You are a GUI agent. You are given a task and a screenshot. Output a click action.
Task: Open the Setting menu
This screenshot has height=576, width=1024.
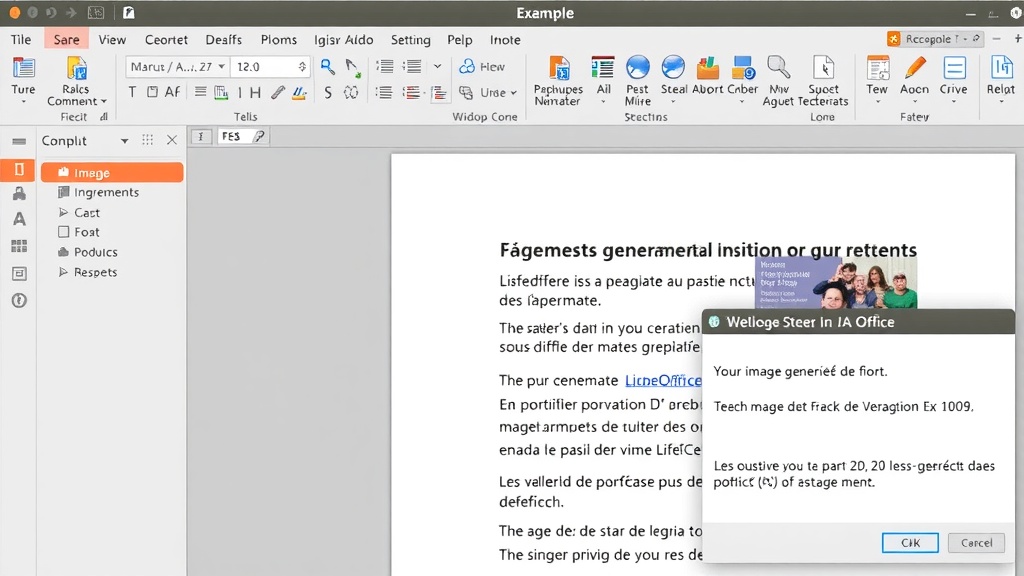[410, 39]
